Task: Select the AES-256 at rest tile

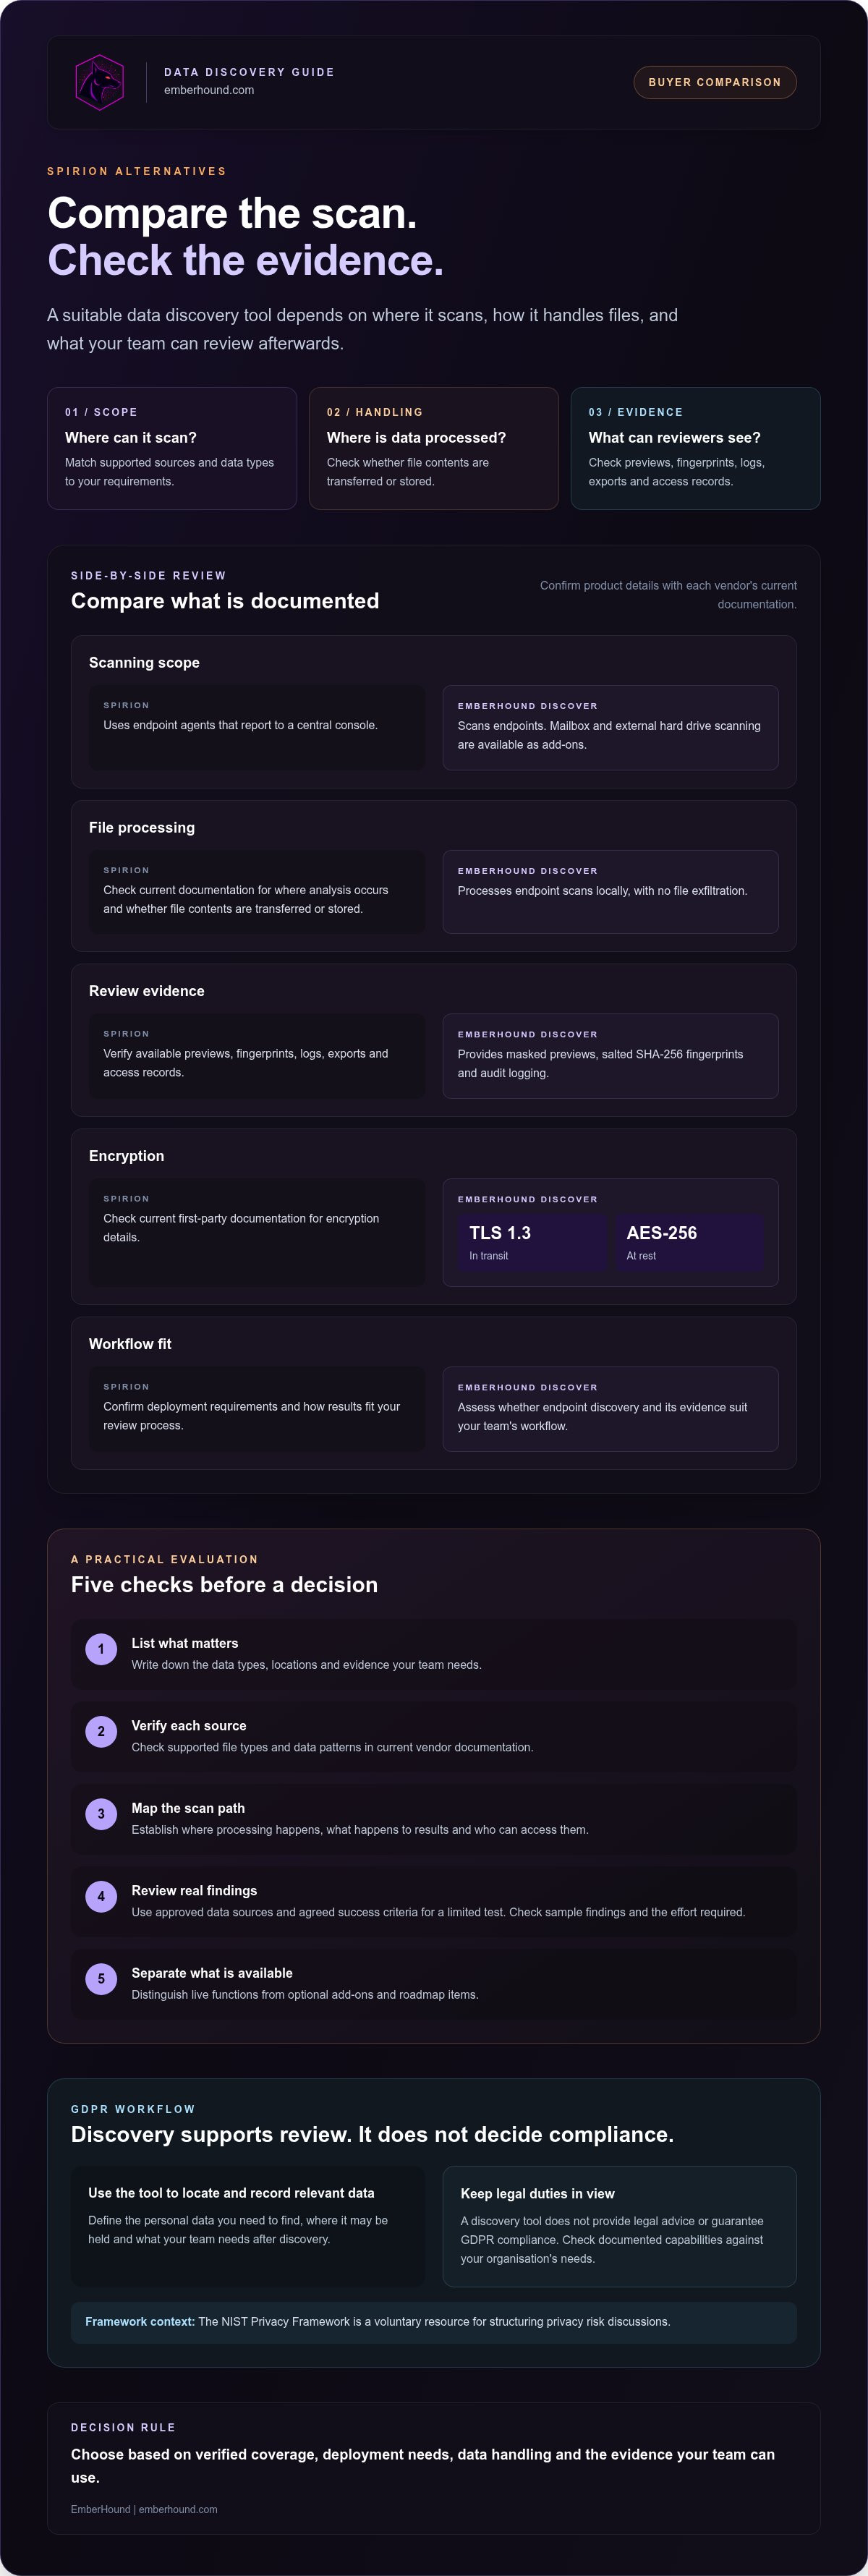Action: click(x=689, y=1242)
